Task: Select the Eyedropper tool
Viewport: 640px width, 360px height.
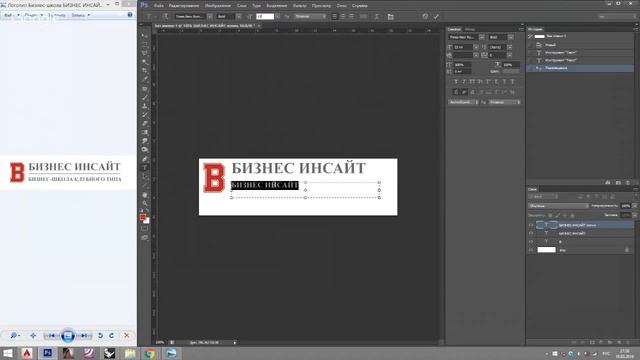Action: 144,79
